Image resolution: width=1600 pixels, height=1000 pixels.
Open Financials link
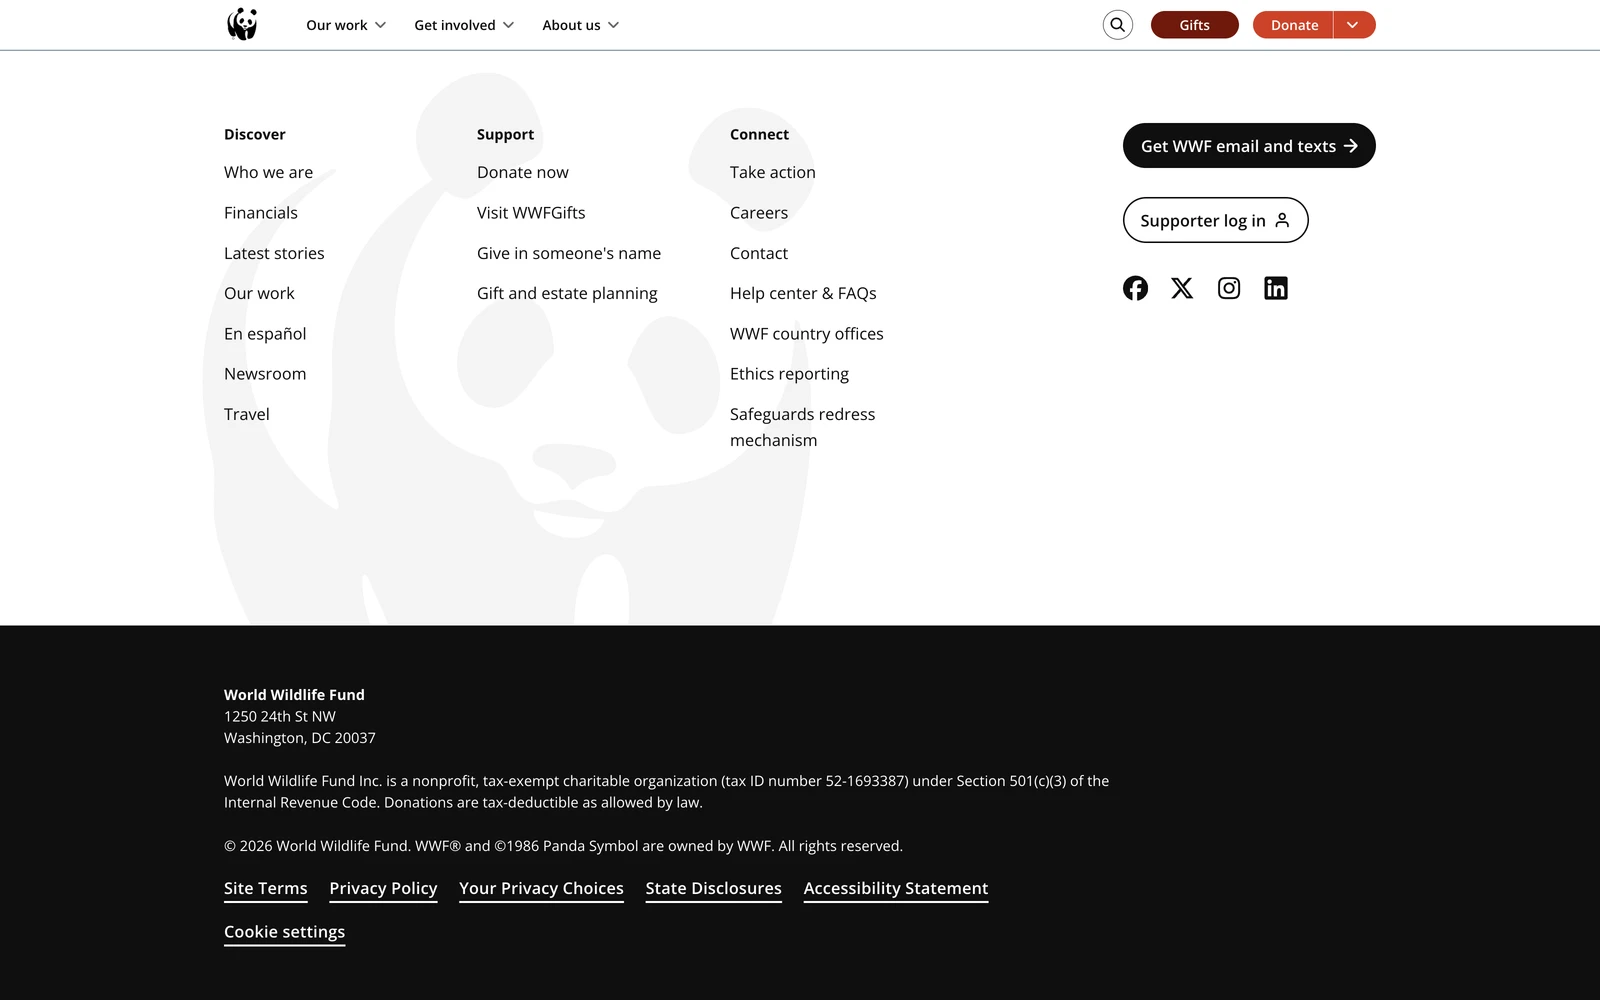[261, 213]
